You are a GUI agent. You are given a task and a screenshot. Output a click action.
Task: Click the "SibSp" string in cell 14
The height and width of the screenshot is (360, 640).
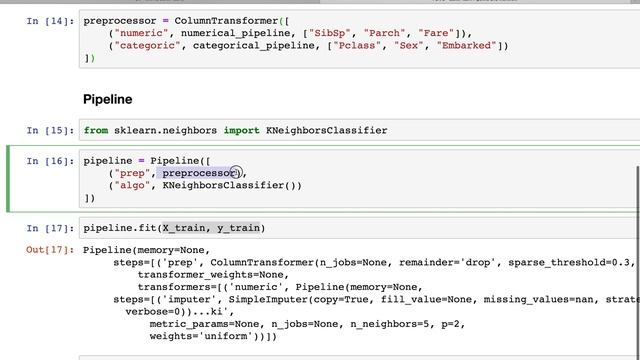pyautogui.click(x=329, y=33)
